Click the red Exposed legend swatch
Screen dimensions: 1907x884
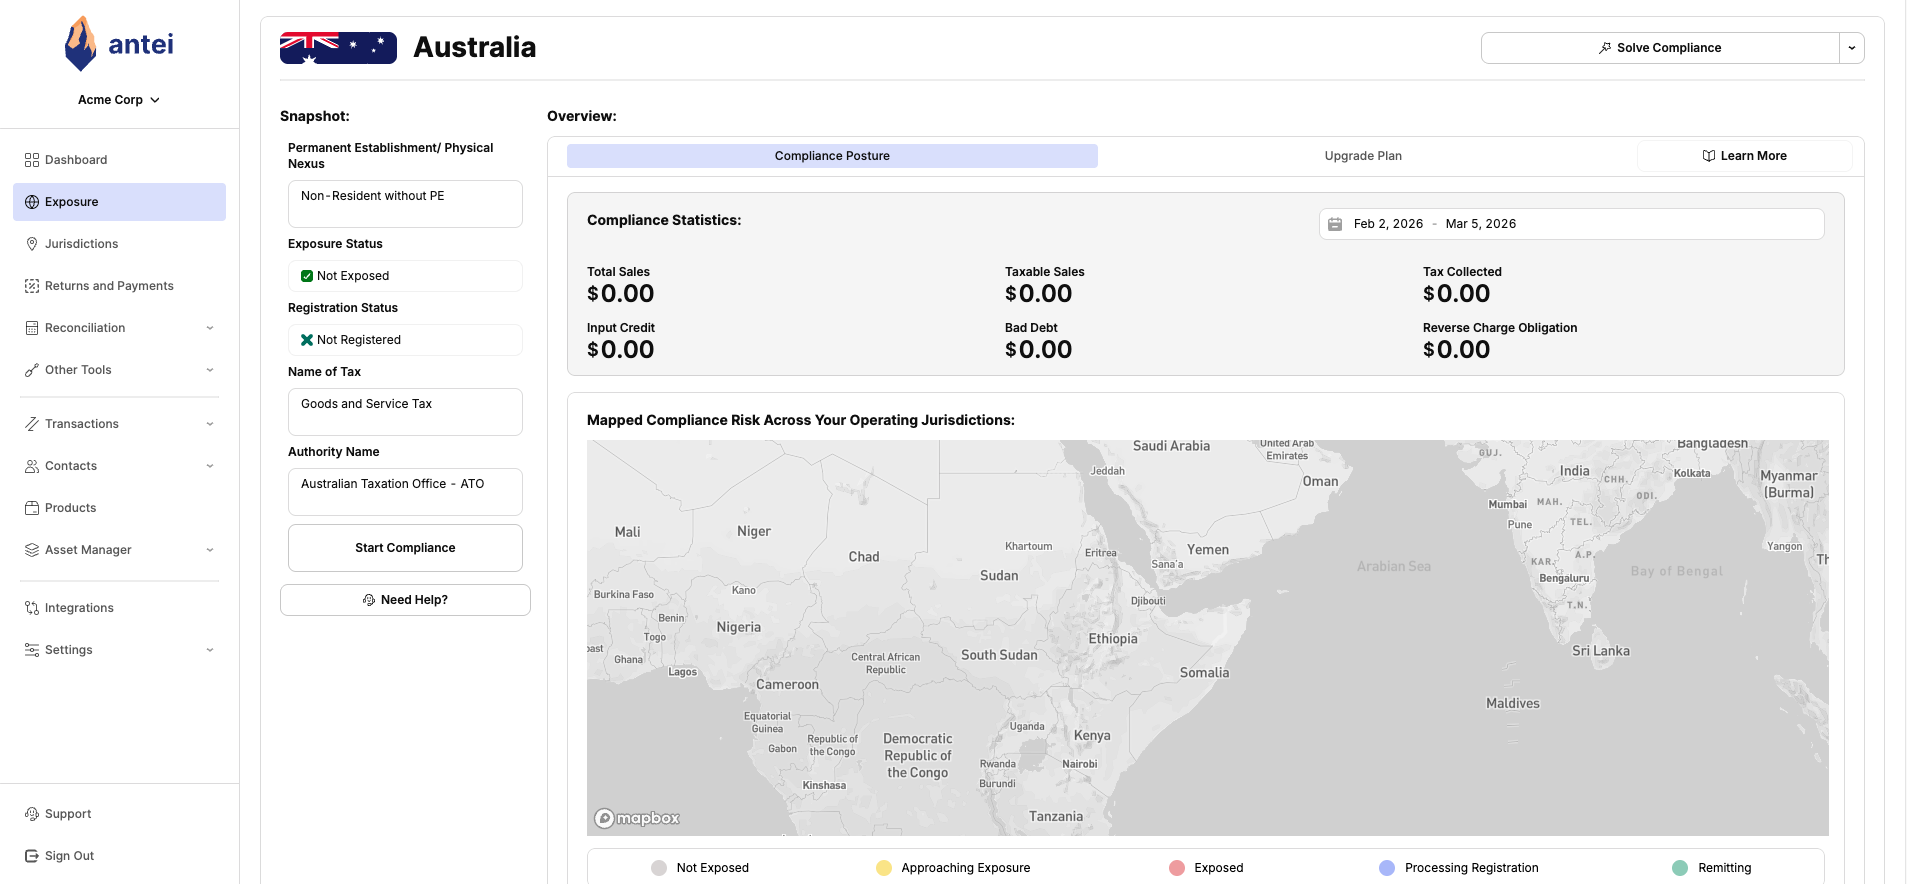point(1177,868)
